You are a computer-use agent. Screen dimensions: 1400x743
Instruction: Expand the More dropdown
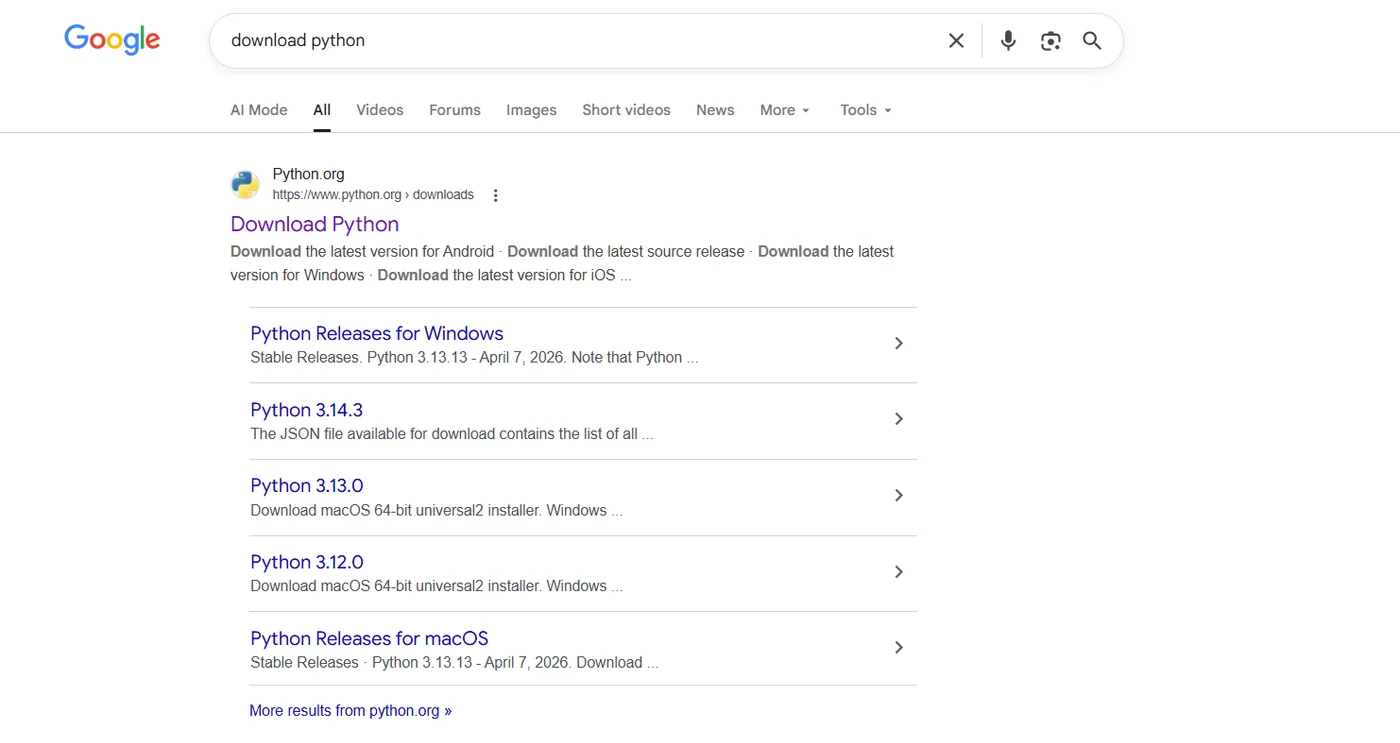coord(785,110)
